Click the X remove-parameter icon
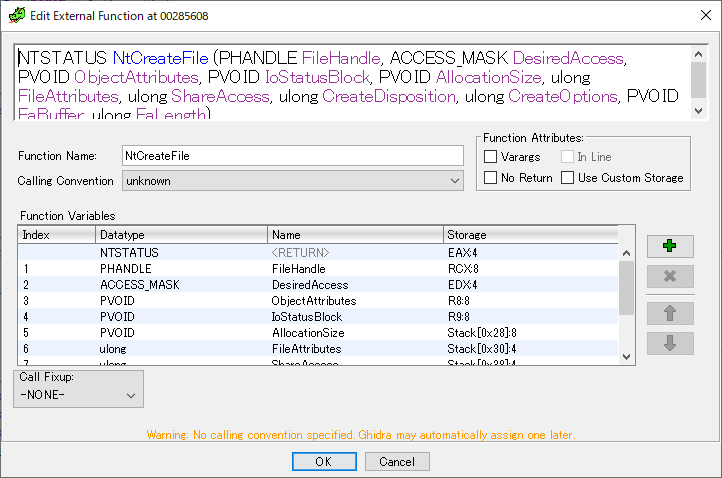722x478 pixels. point(670,276)
